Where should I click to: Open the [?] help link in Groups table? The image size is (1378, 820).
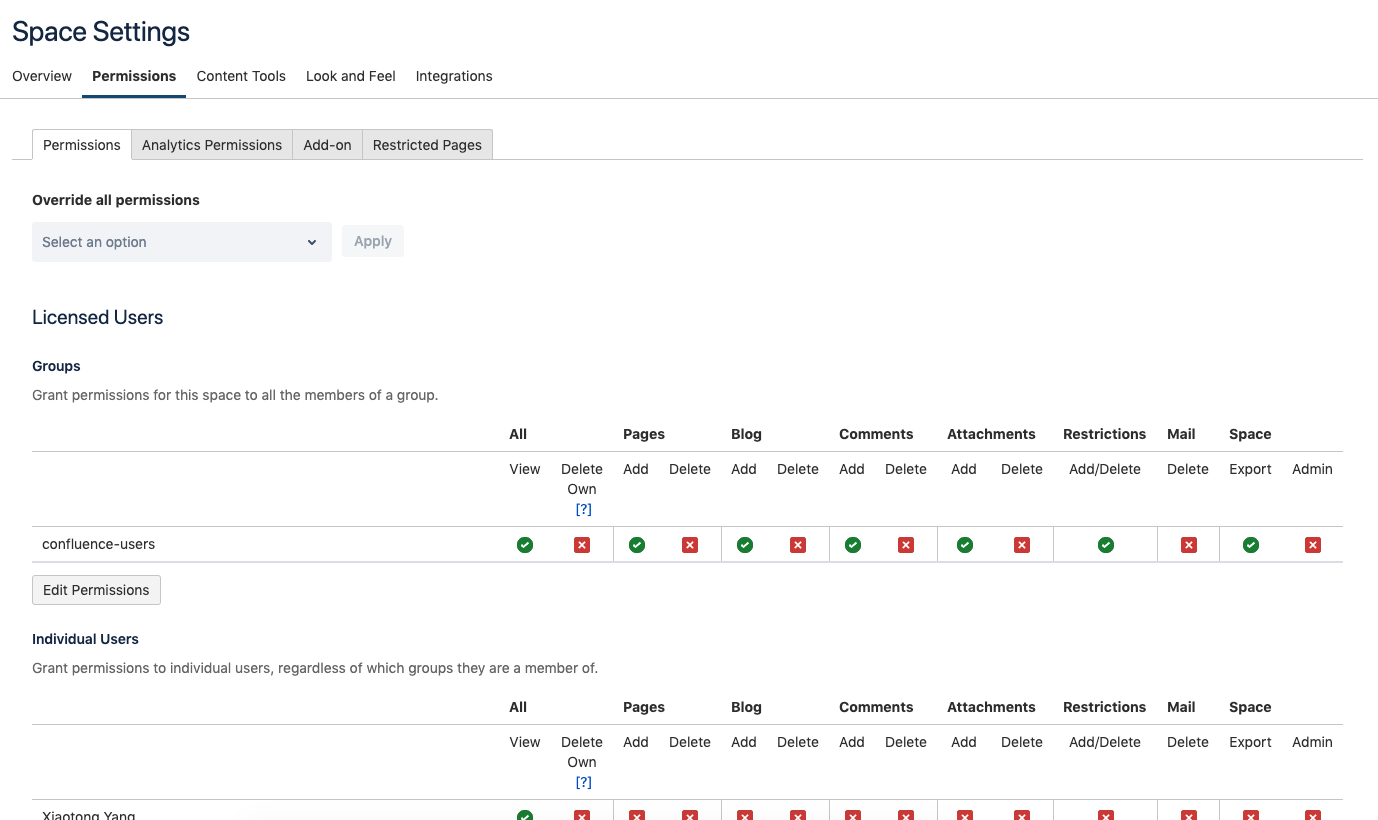(x=584, y=509)
